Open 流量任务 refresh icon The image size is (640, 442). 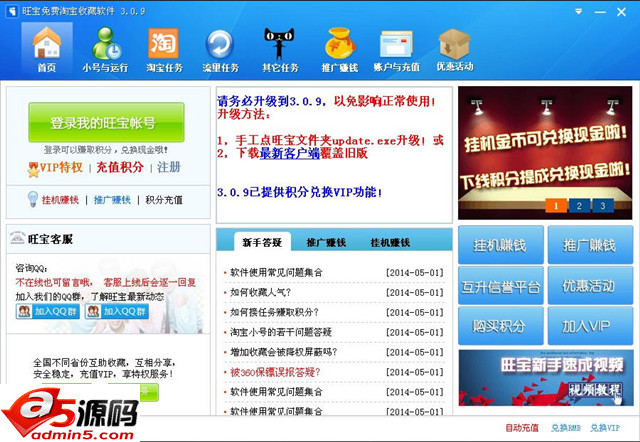(221, 50)
